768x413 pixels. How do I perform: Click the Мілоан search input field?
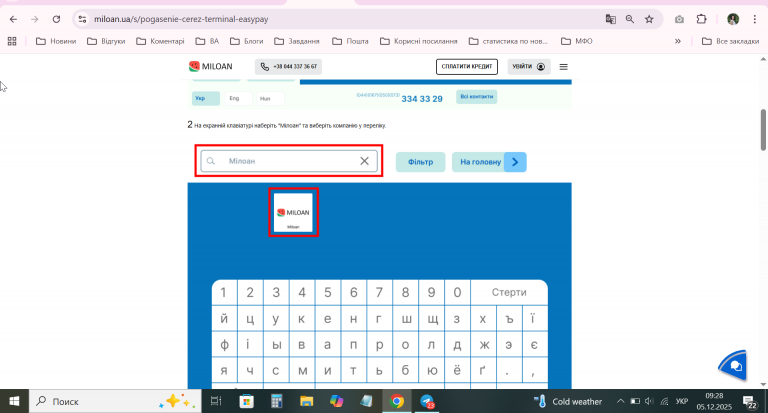(288, 161)
